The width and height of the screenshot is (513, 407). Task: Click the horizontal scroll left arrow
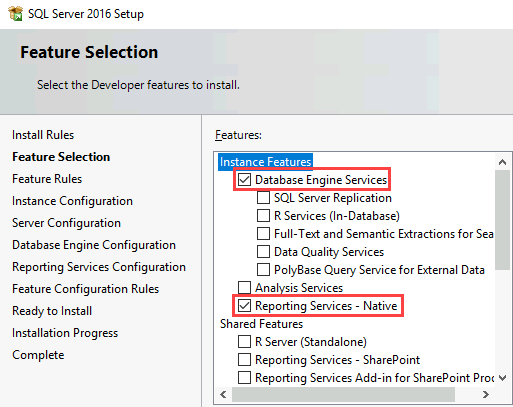(223, 395)
